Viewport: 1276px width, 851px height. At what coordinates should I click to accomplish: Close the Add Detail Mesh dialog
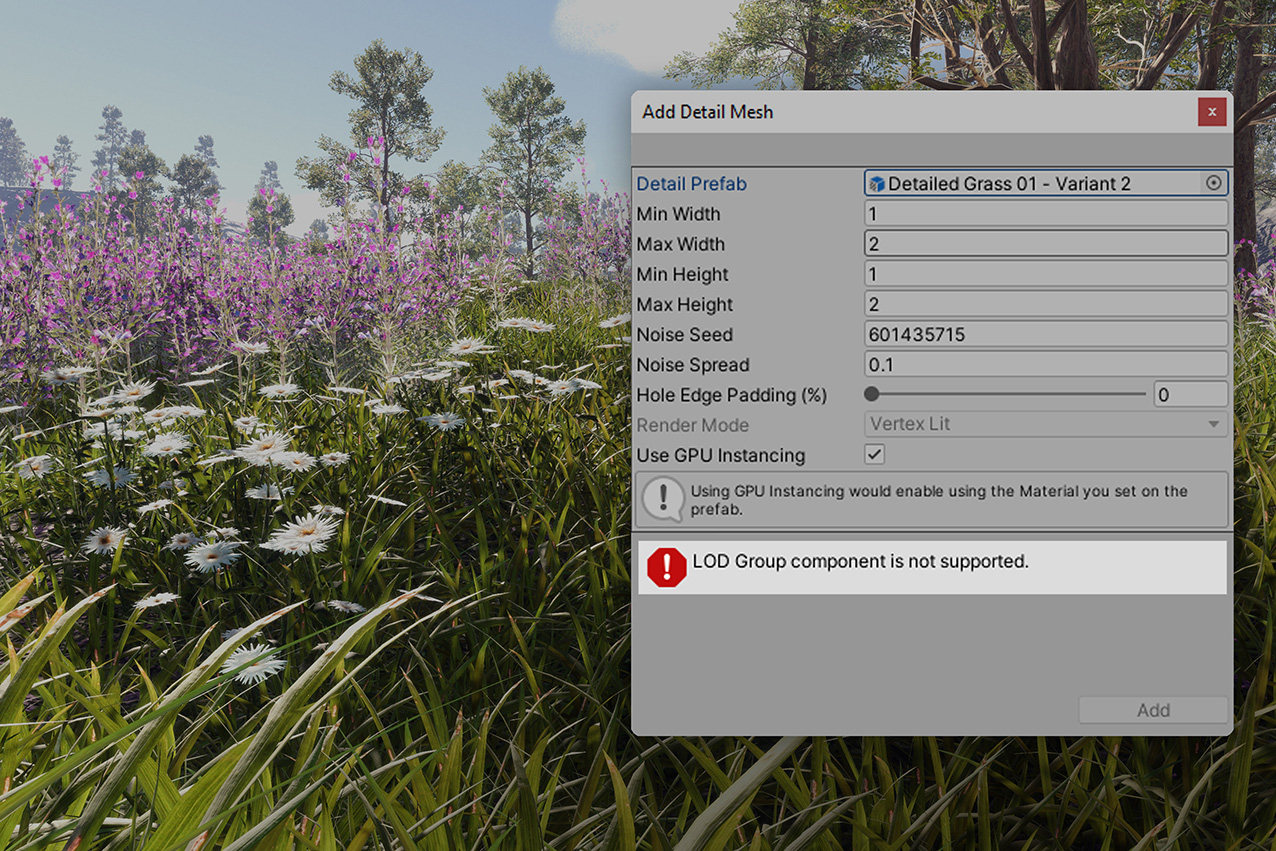[1211, 112]
